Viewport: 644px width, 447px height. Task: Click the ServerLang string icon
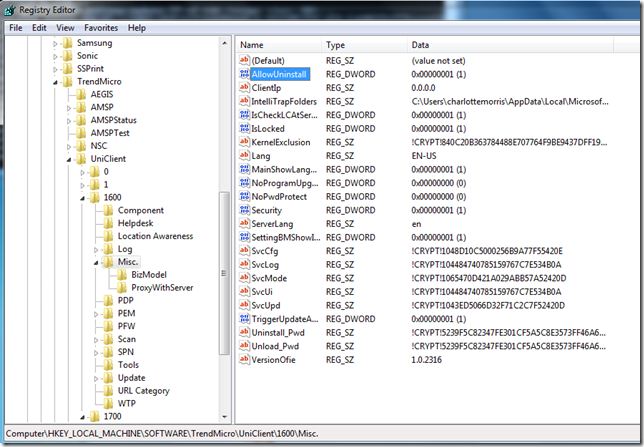(244, 224)
